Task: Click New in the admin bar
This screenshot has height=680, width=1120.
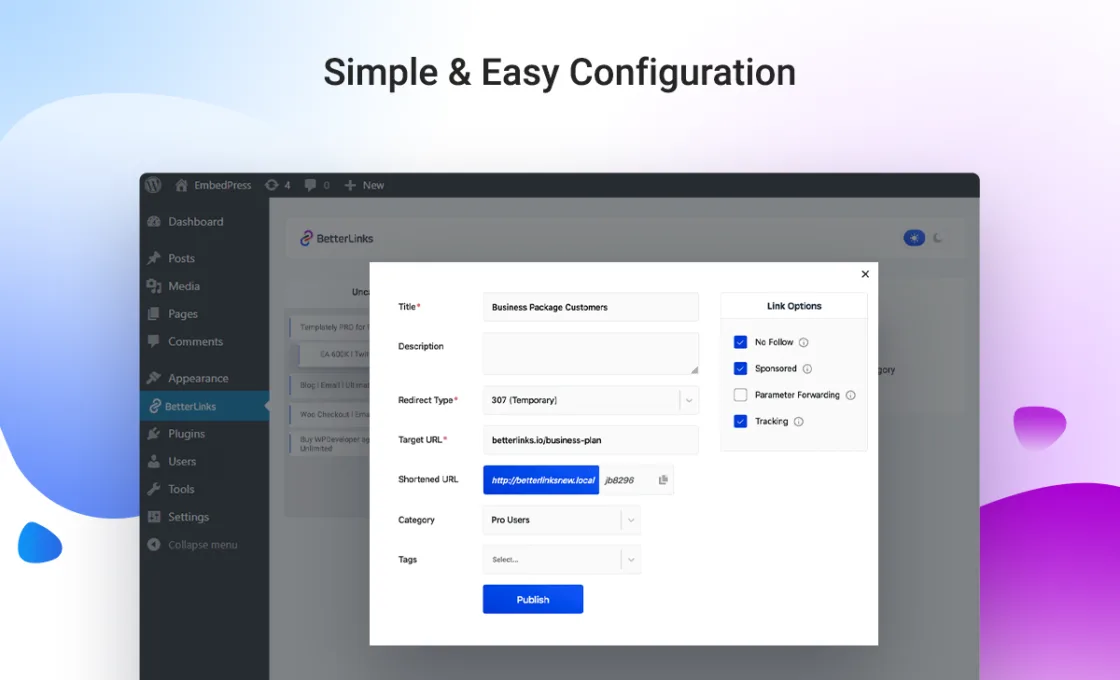Action: point(373,185)
